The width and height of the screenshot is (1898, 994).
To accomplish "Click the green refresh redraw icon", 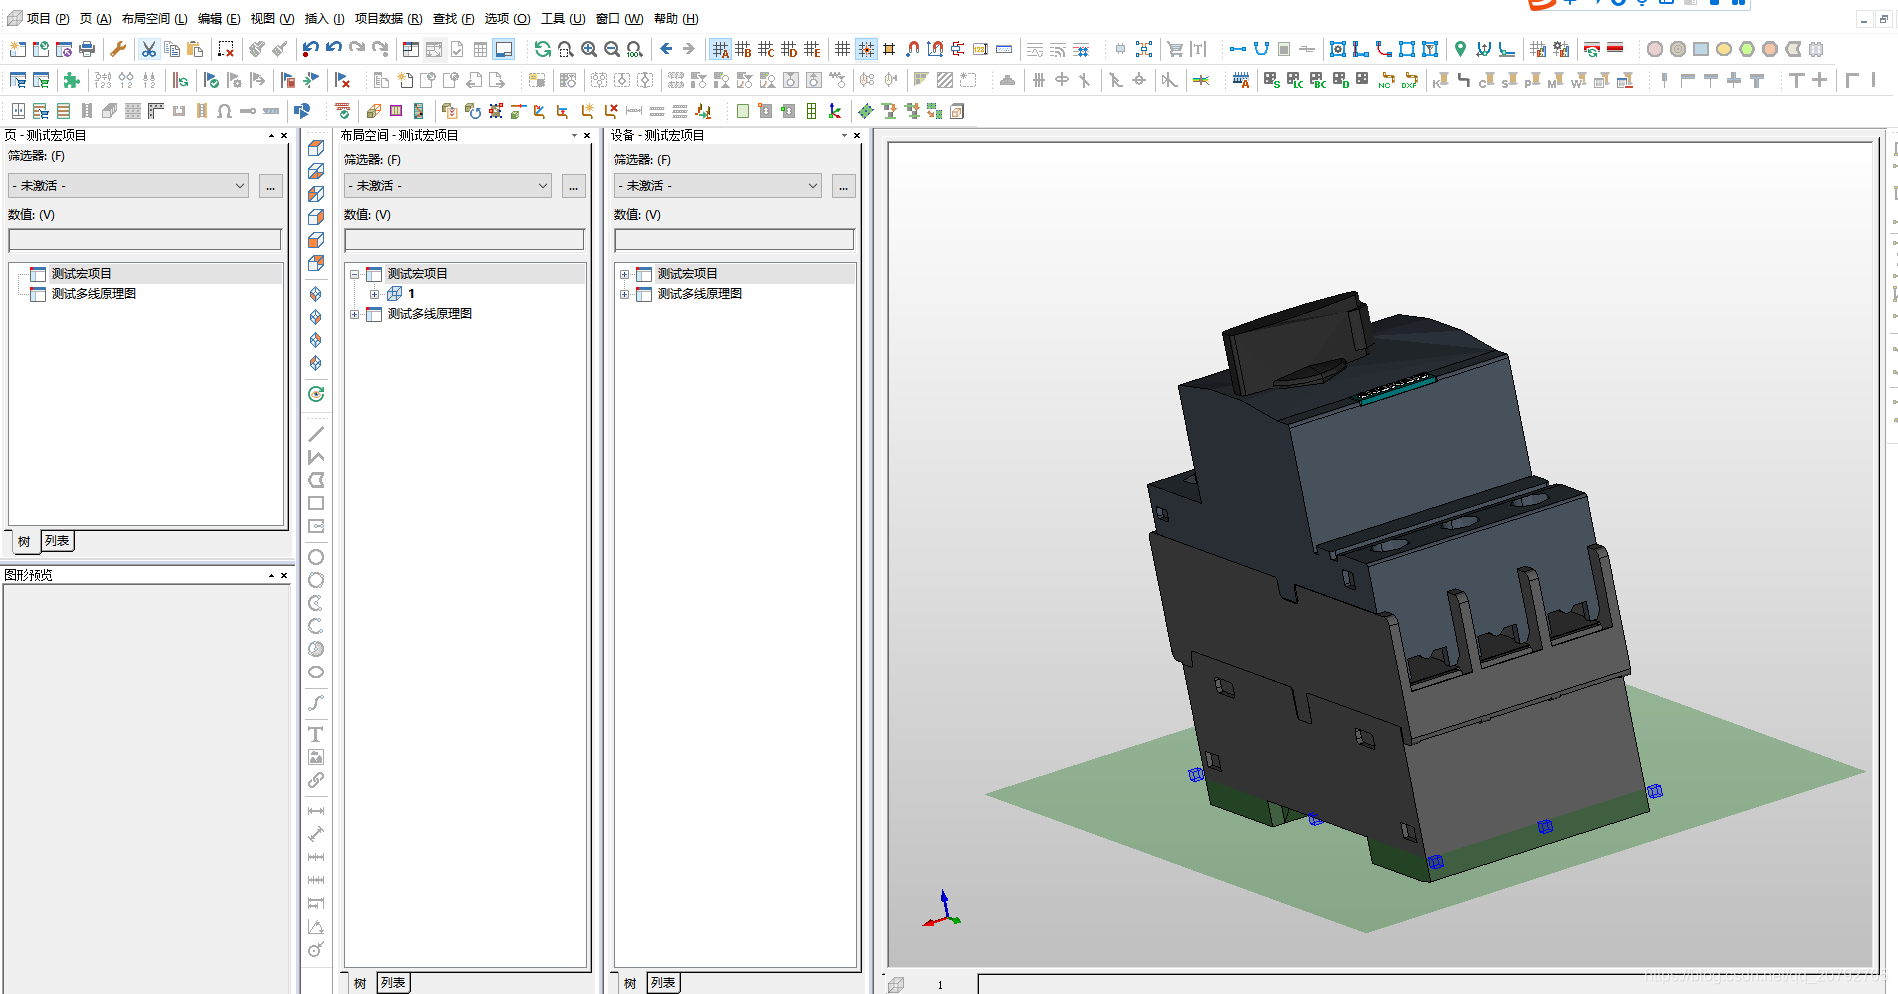I will click(542, 49).
